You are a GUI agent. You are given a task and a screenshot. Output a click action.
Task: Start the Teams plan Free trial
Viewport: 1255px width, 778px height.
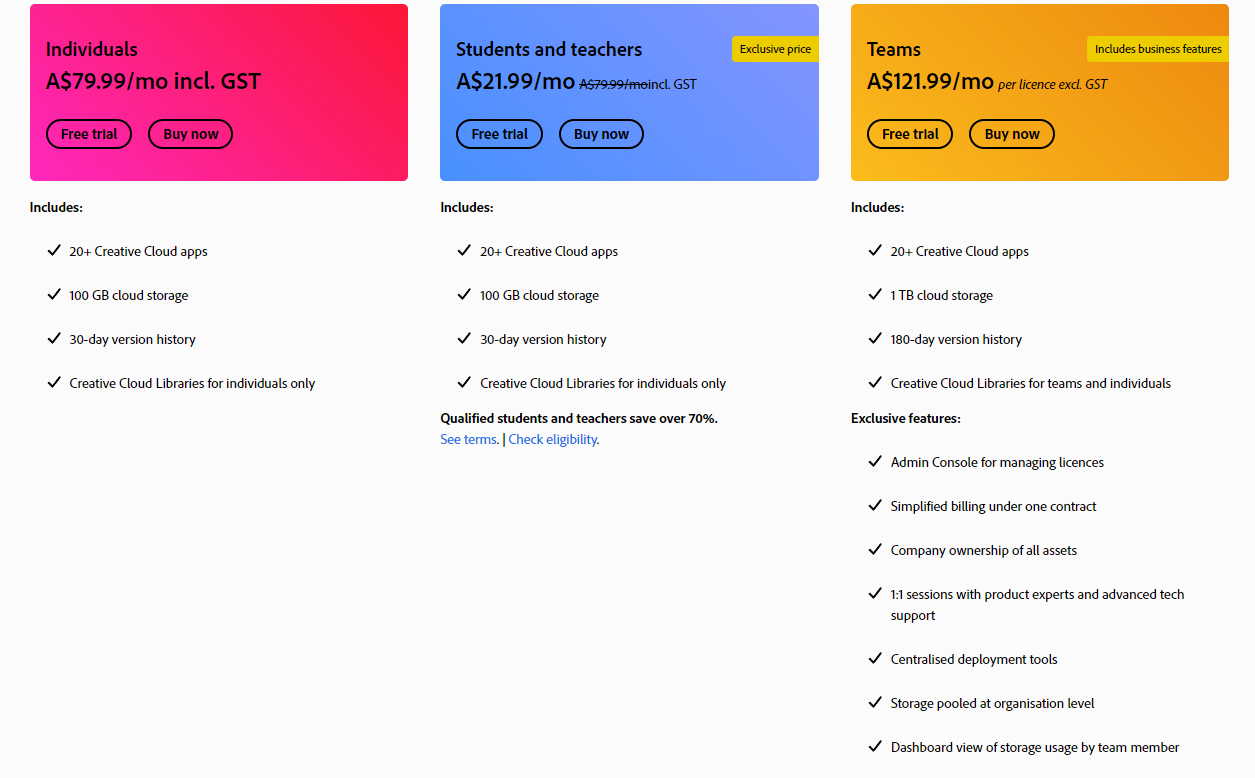click(910, 134)
